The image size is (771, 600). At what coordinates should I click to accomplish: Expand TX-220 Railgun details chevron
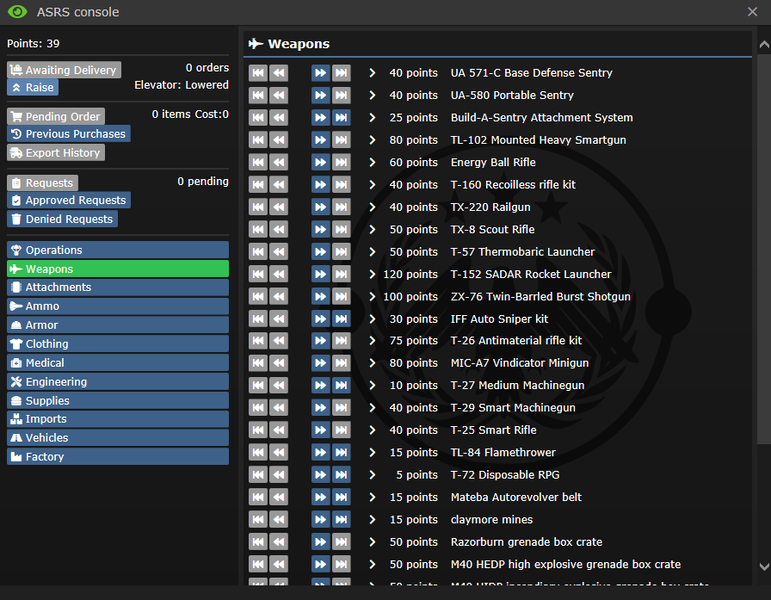click(x=372, y=207)
